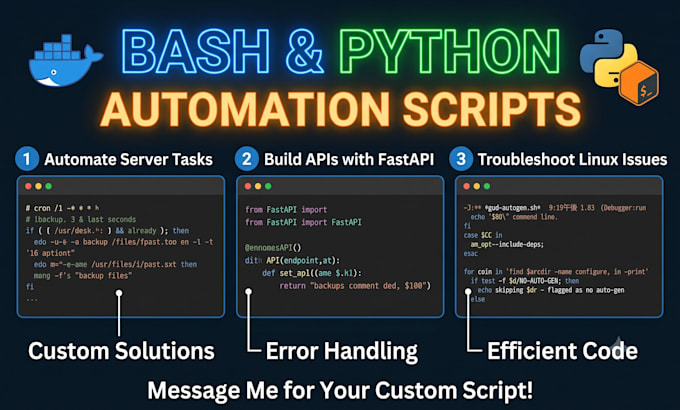Viewport: 680px width, 410px height.
Task: Close the Troubleshoot Linux Issues code window
Action: point(467,186)
